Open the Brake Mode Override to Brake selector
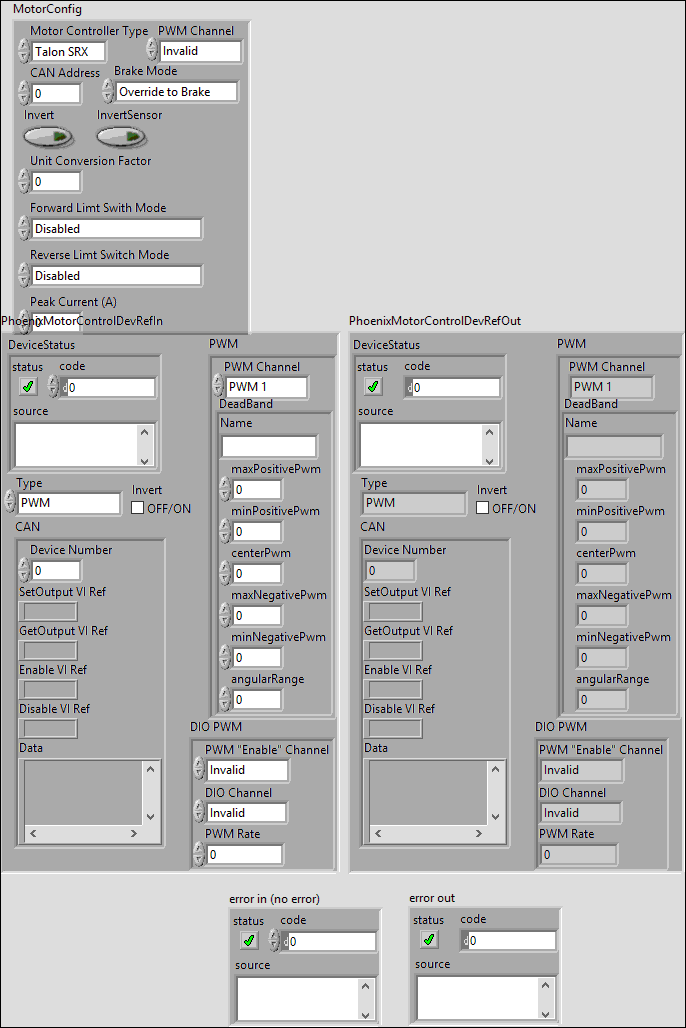The height and width of the screenshot is (1028, 686). [x=176, y=92]
